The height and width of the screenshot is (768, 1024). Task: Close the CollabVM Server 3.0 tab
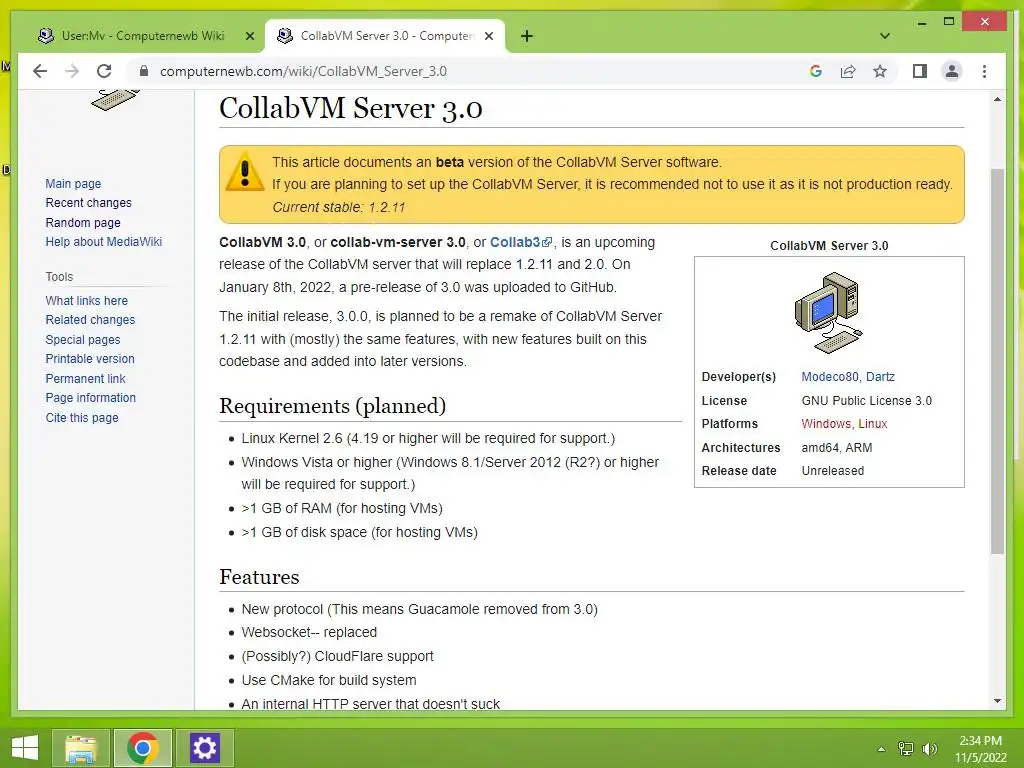point(488,36)
